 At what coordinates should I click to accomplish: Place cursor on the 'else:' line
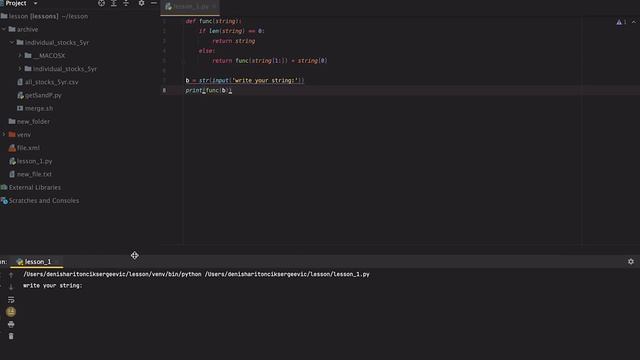tap(207, 51)
